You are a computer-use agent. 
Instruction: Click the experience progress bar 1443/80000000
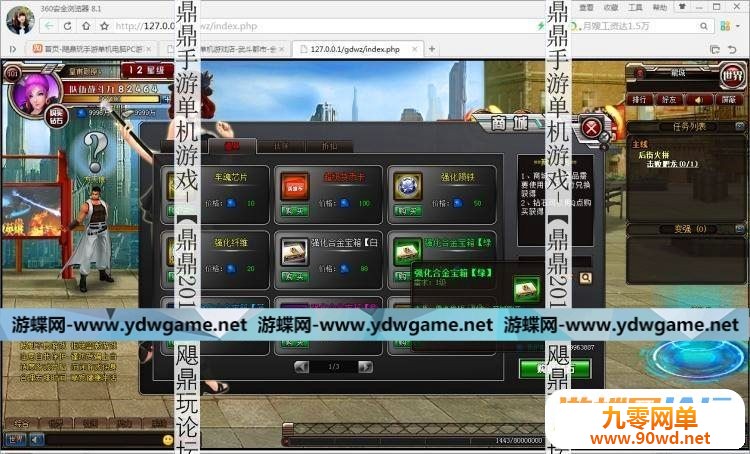click(414, 440)
